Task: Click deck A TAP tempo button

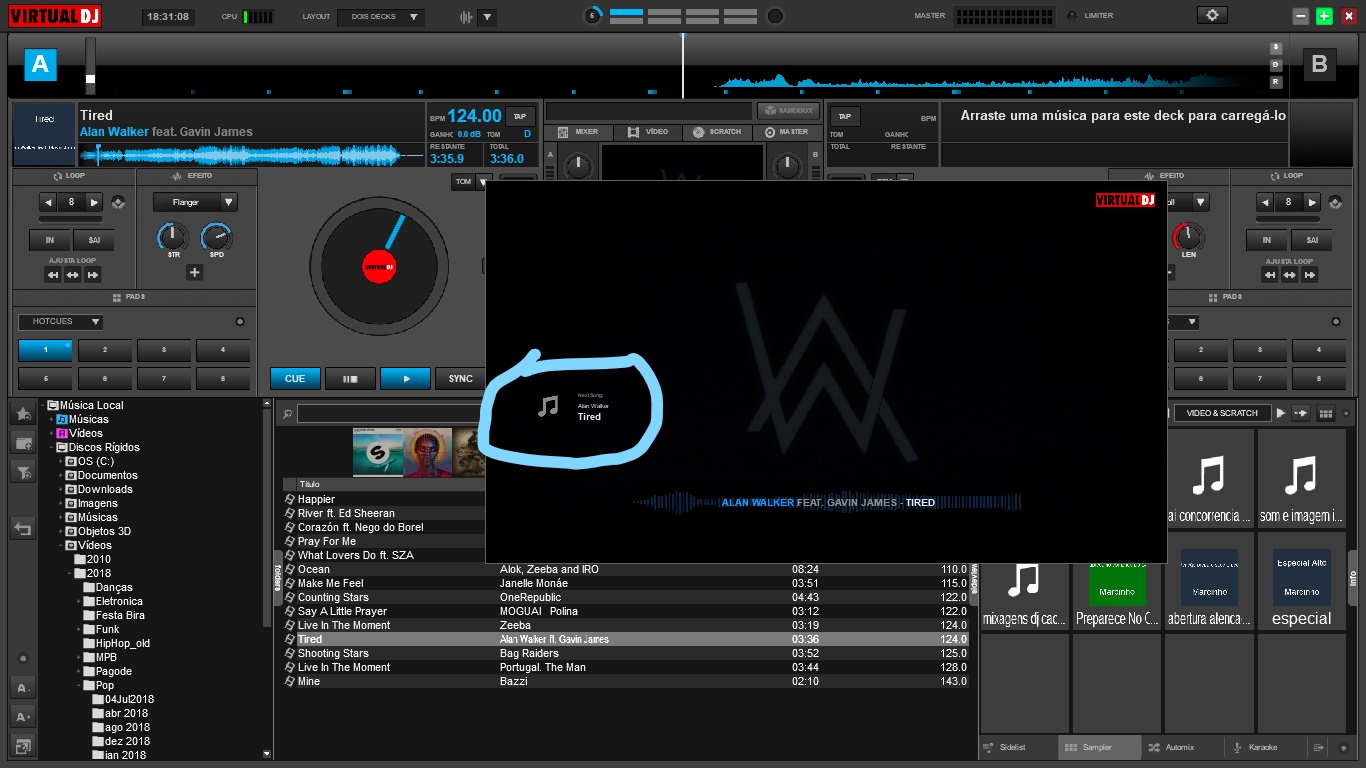Action: (x=520, y=116)
